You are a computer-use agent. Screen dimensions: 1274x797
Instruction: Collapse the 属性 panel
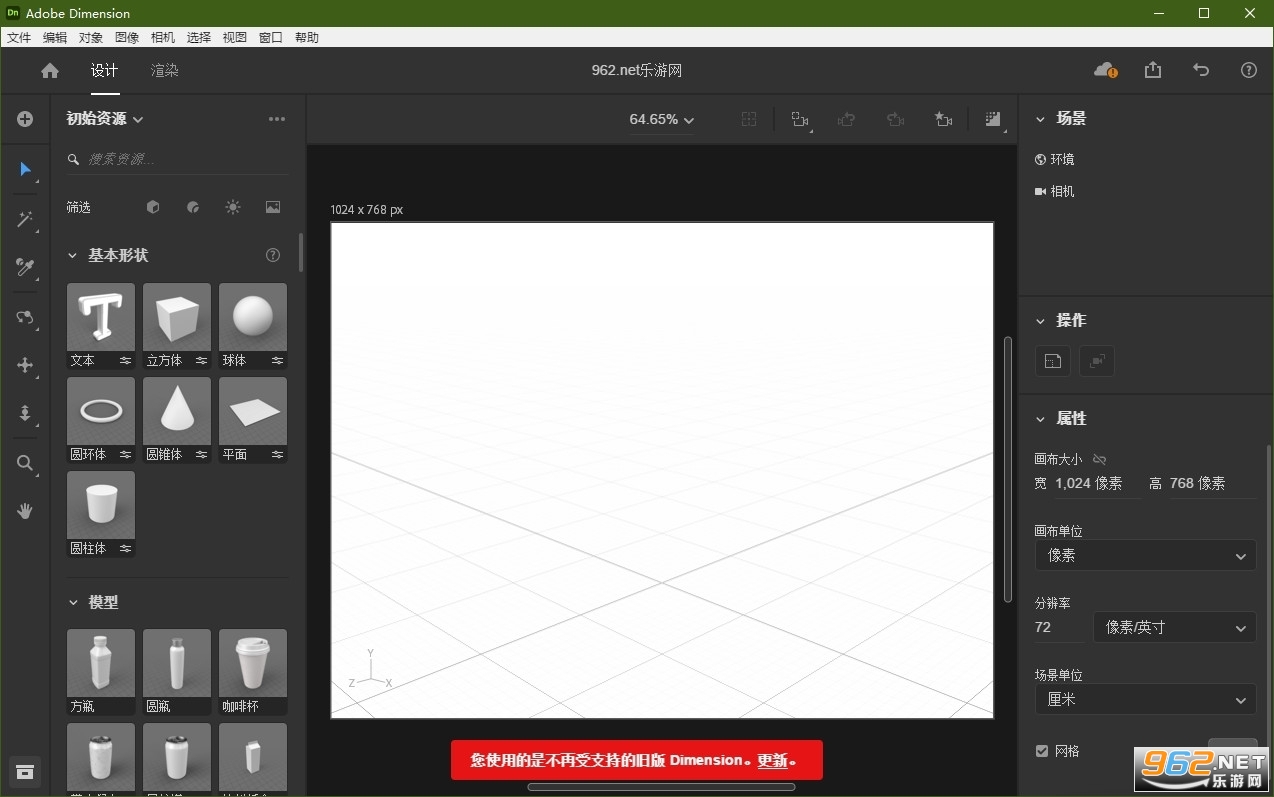1040,418
